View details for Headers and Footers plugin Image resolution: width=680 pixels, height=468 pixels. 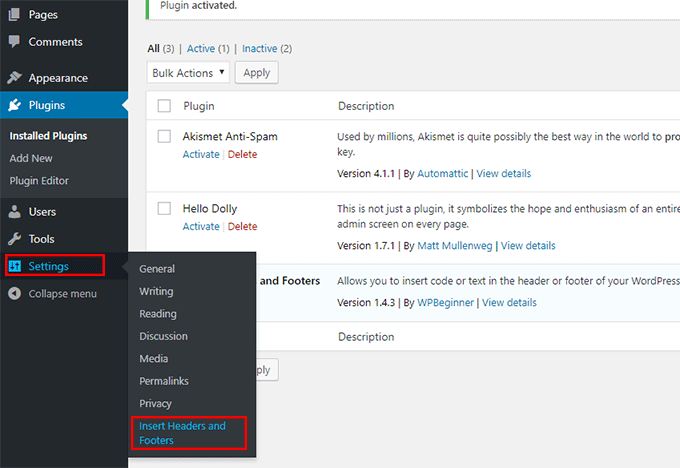coord(509,302)
